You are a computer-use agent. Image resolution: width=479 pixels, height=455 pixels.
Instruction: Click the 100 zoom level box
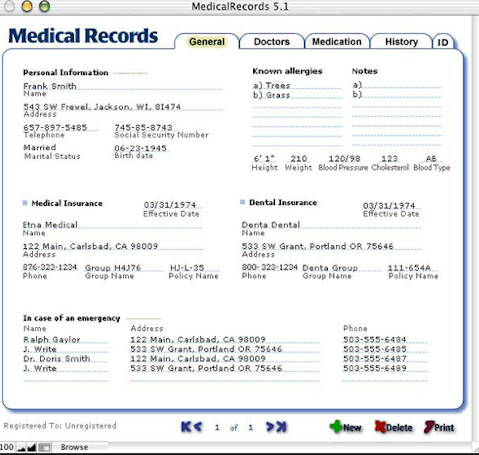click(x=7, y=447)
